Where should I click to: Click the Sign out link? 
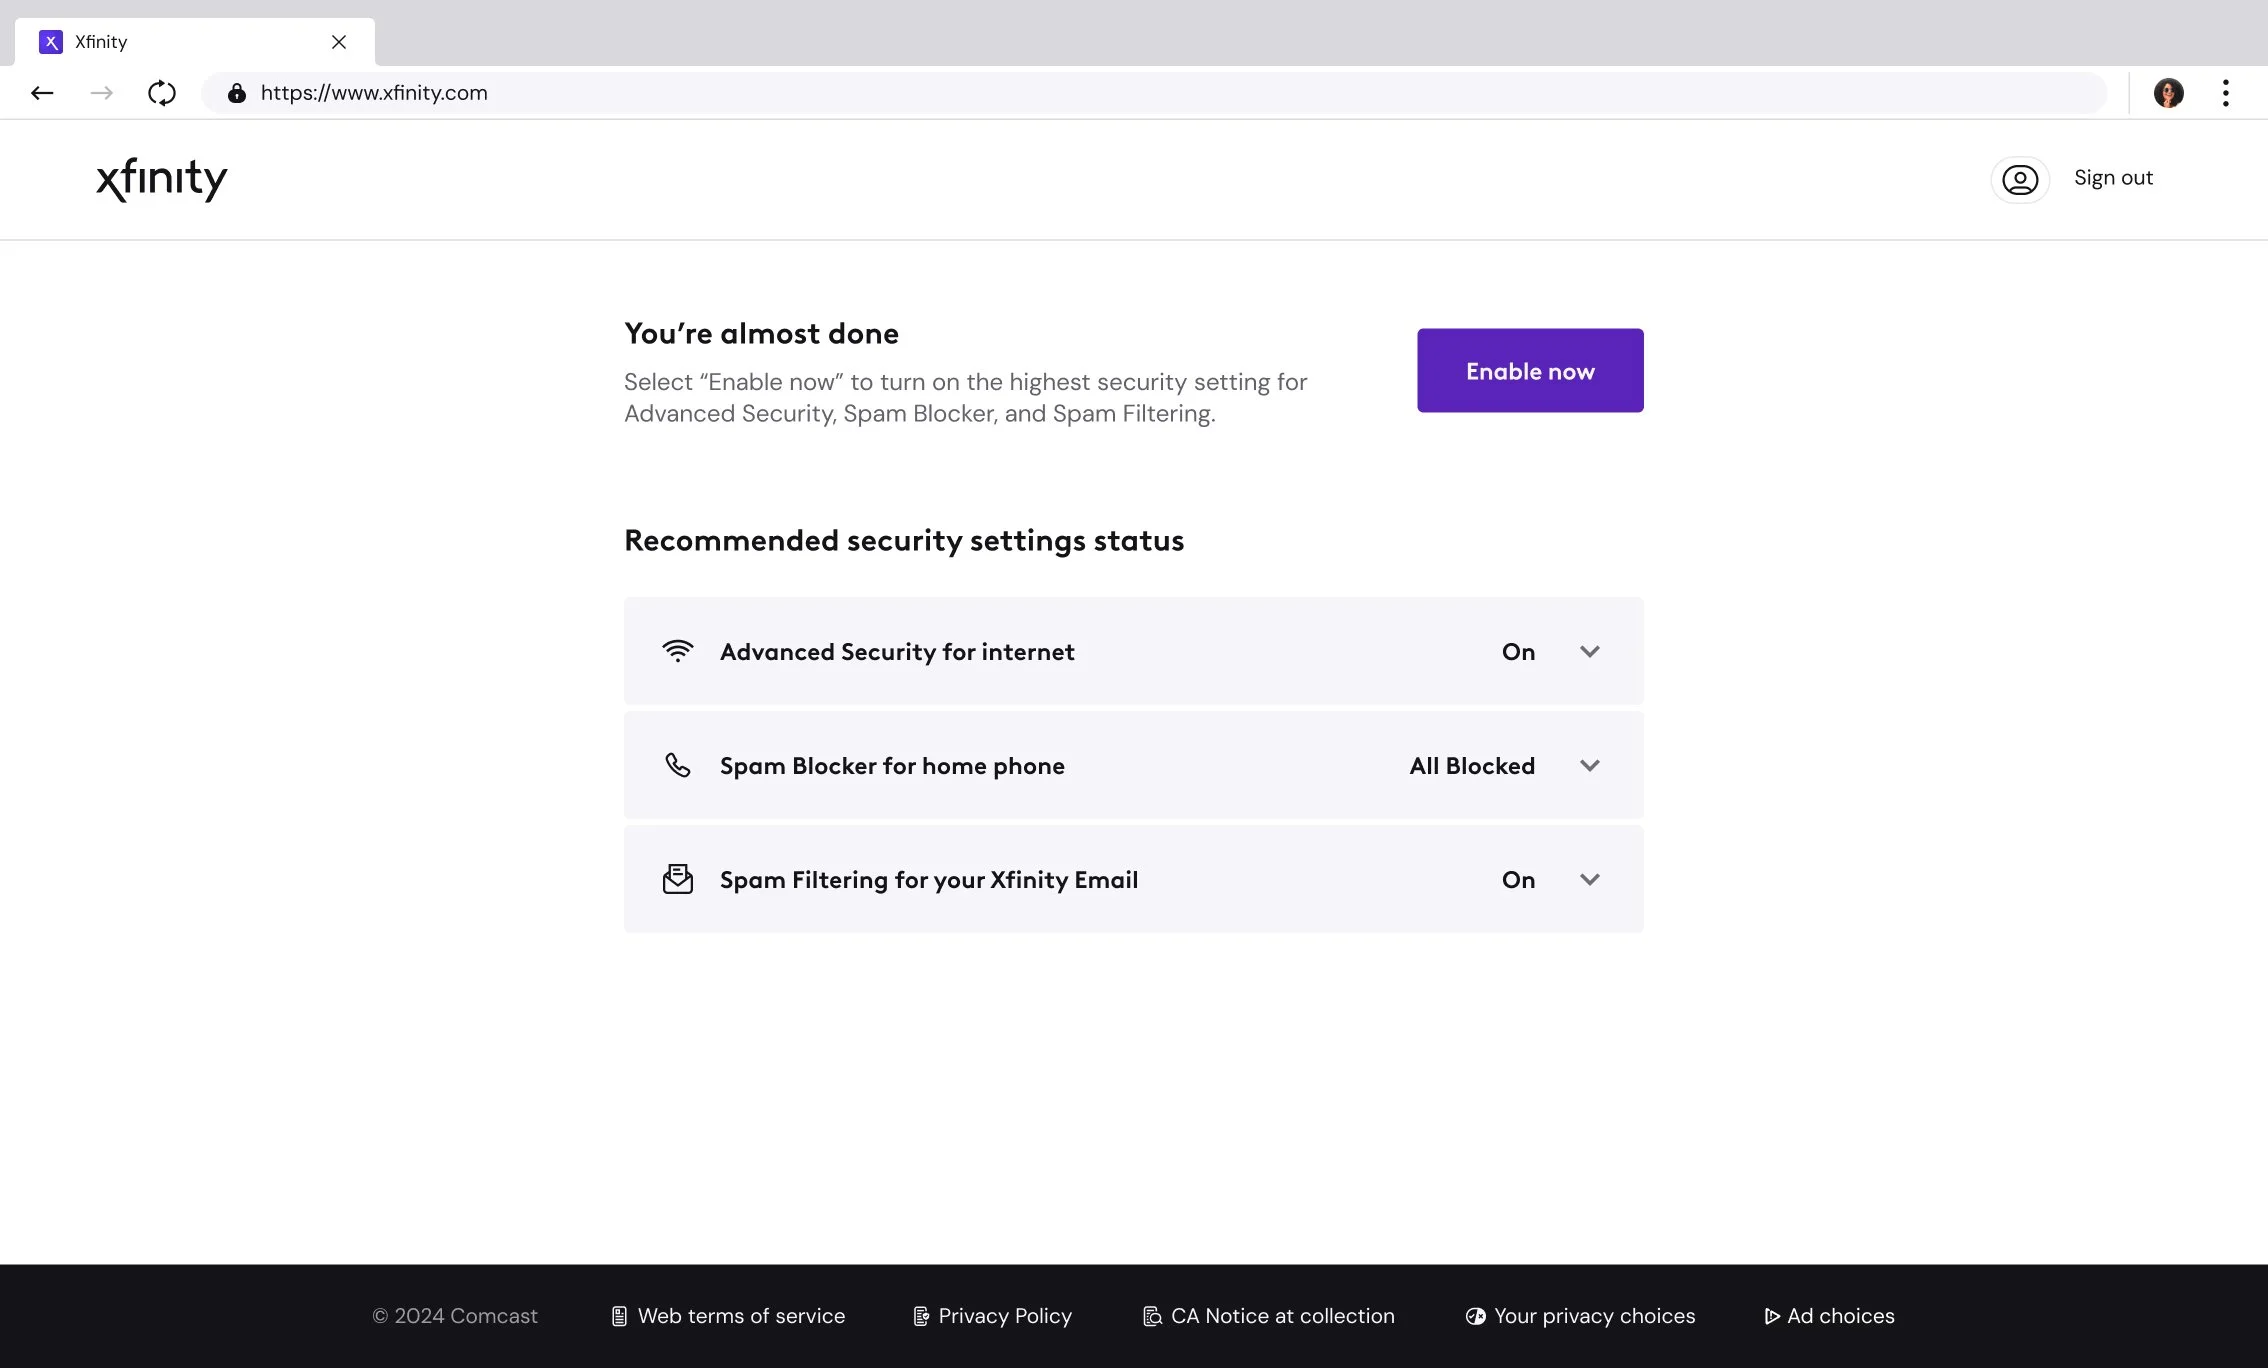(x=2112, y=178)
